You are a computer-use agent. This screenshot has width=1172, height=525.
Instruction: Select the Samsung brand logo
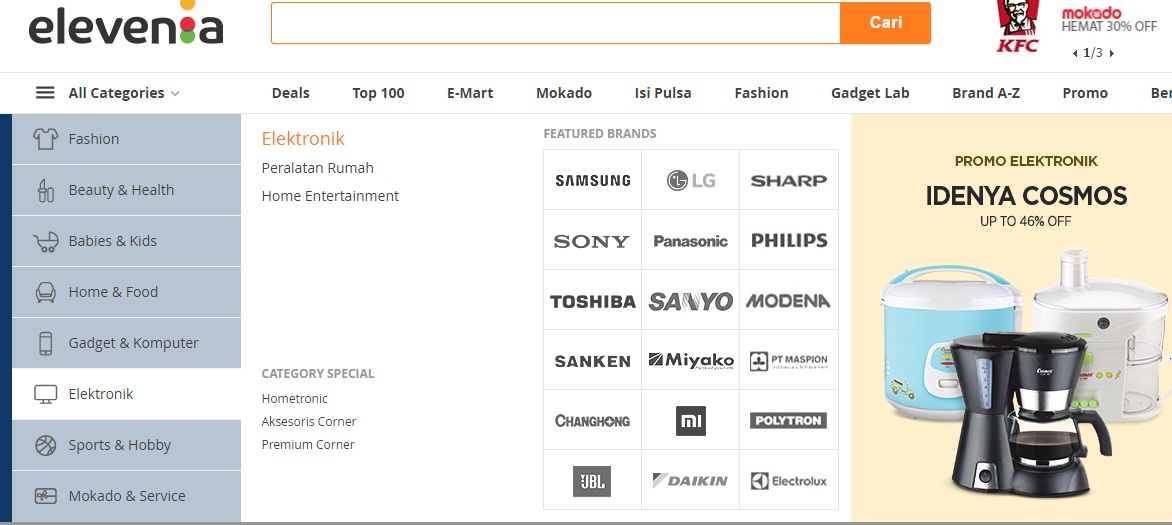tap(593, 180)
